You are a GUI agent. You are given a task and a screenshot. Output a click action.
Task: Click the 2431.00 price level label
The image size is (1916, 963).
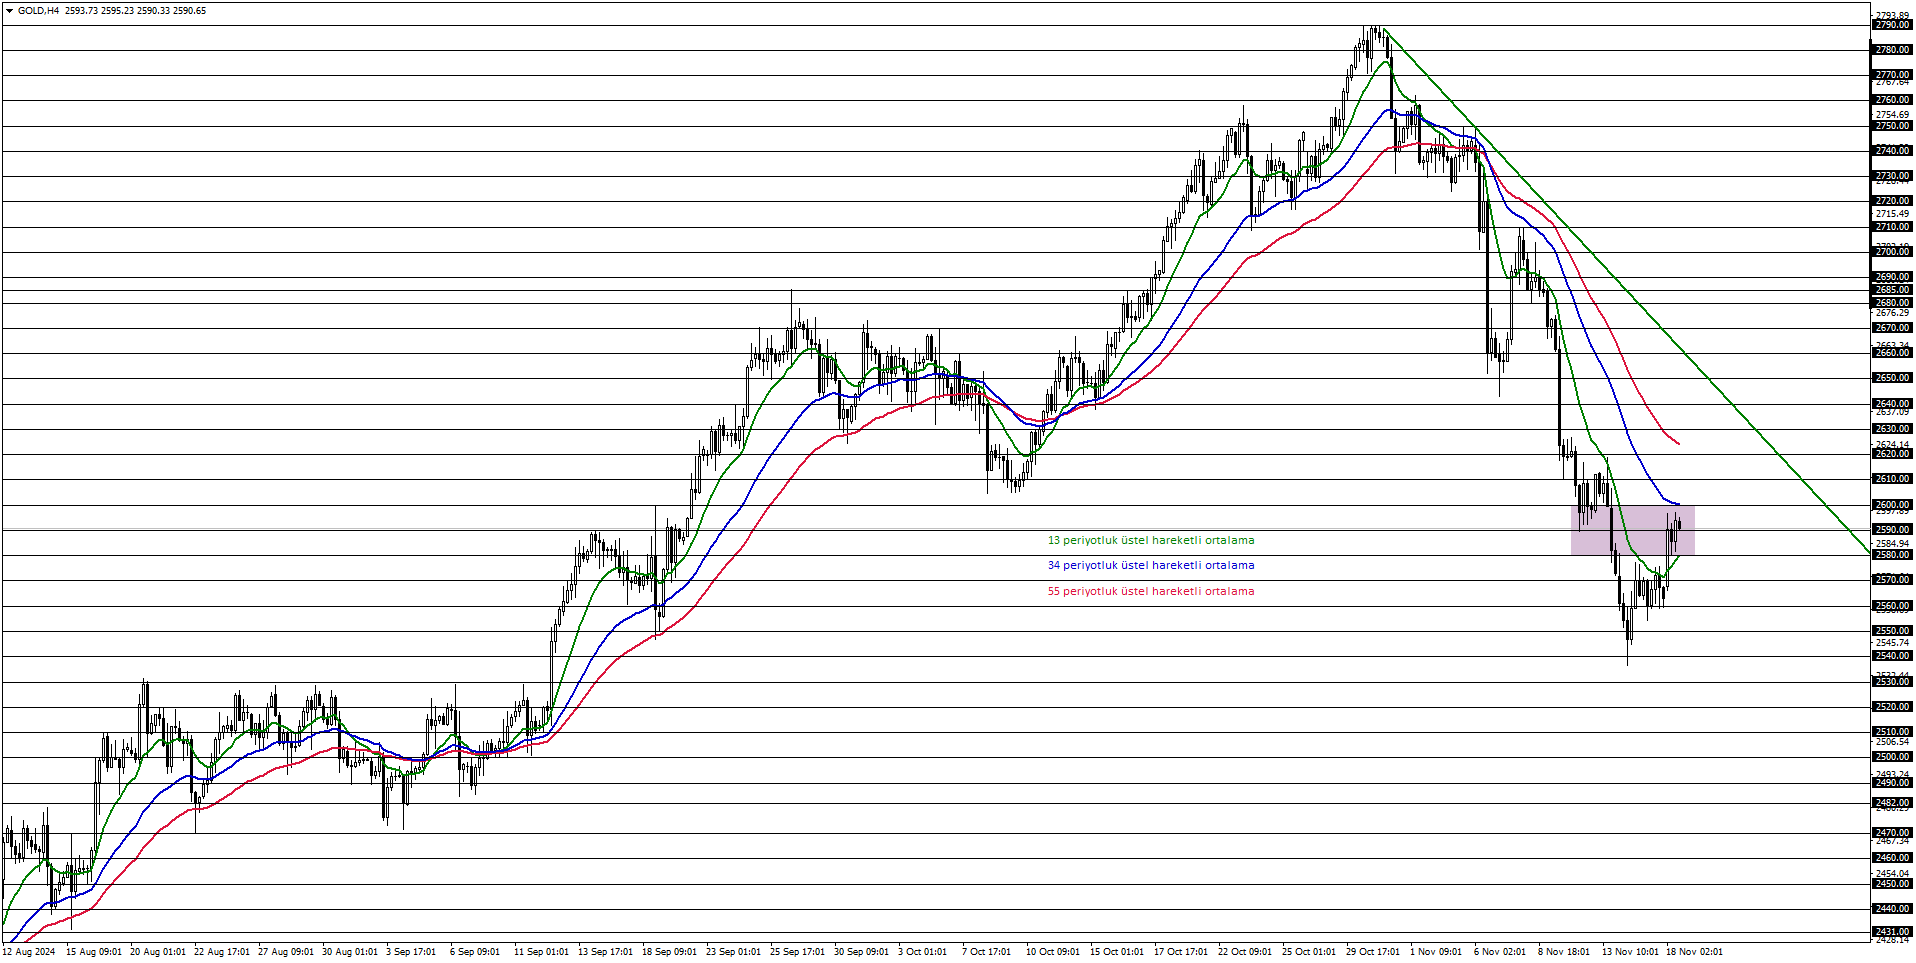[x=1892, y=932]
